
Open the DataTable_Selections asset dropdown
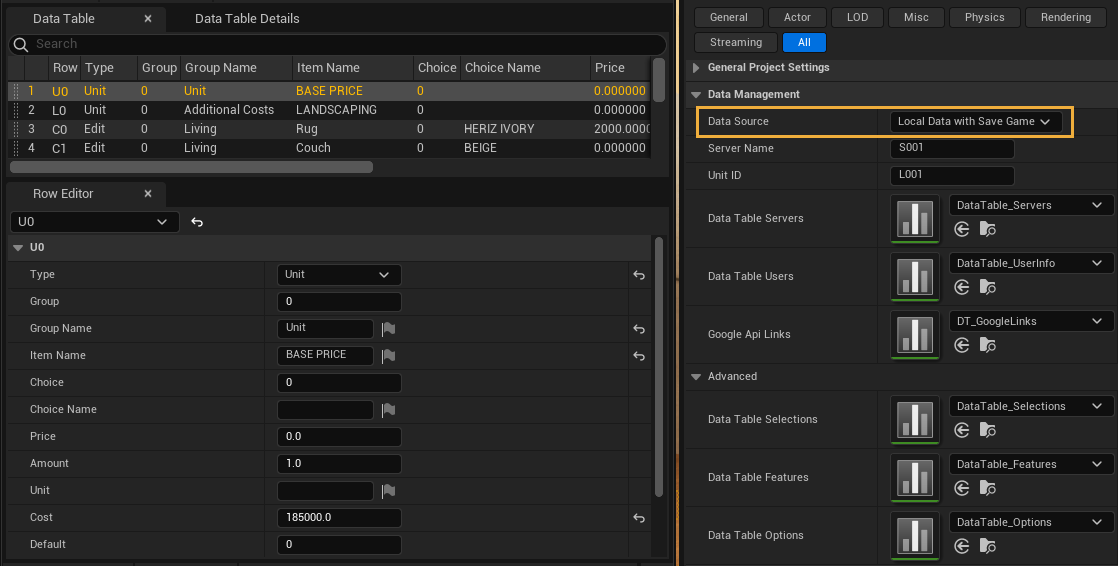(1031, 406)
